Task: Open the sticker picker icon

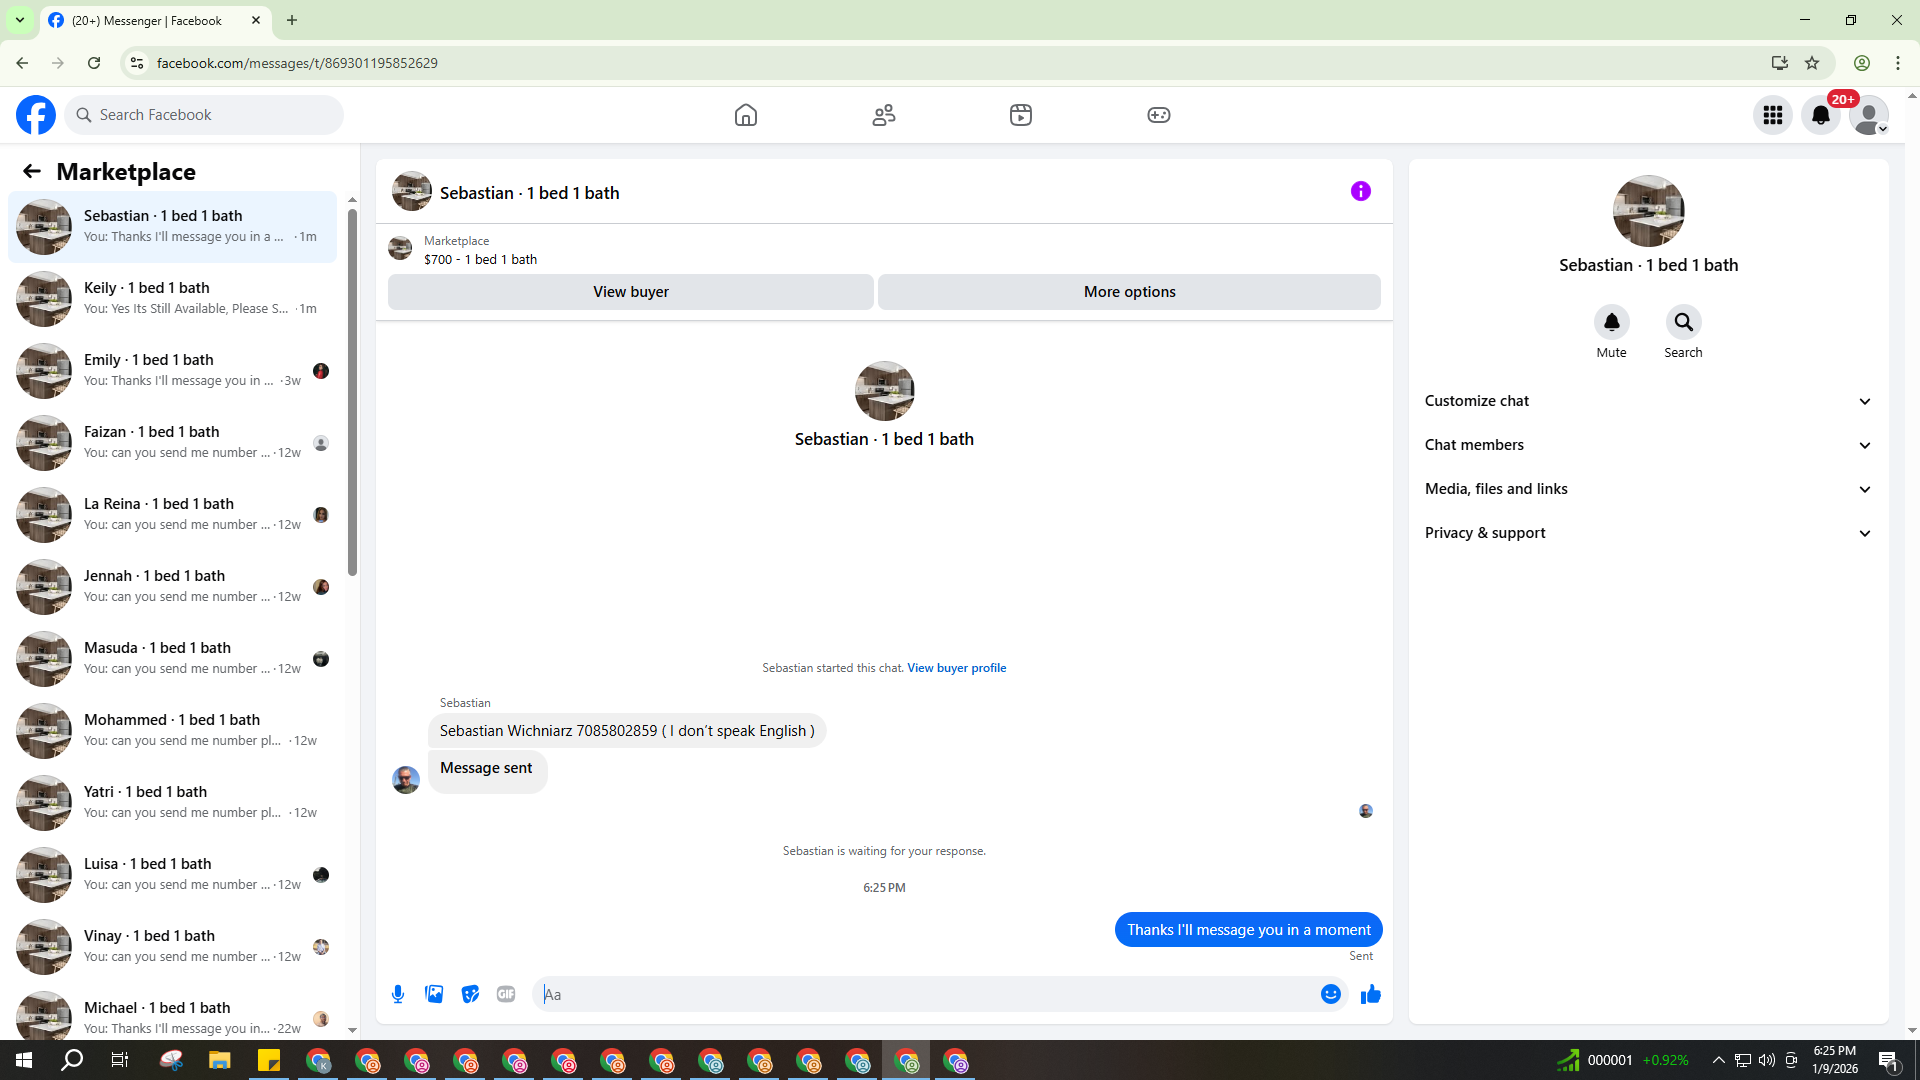Action: pyautogui.click(x=470, y=994)
